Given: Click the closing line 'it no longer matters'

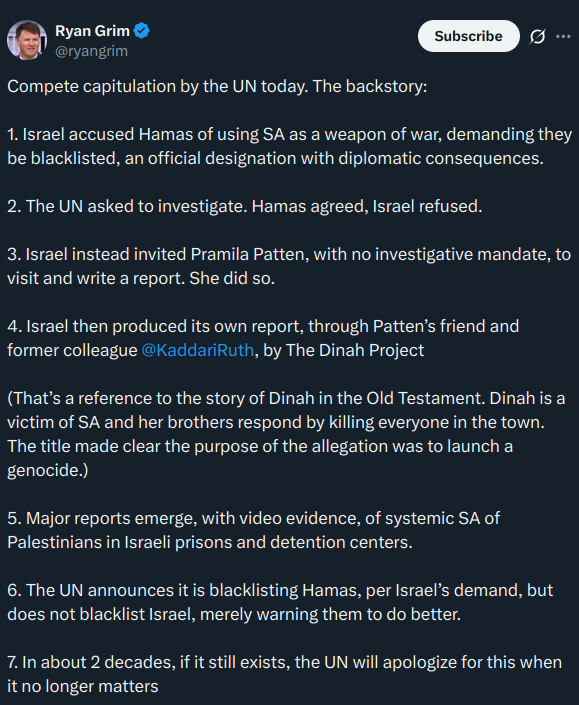Looking at the screenshot, I should pos(83,686).
